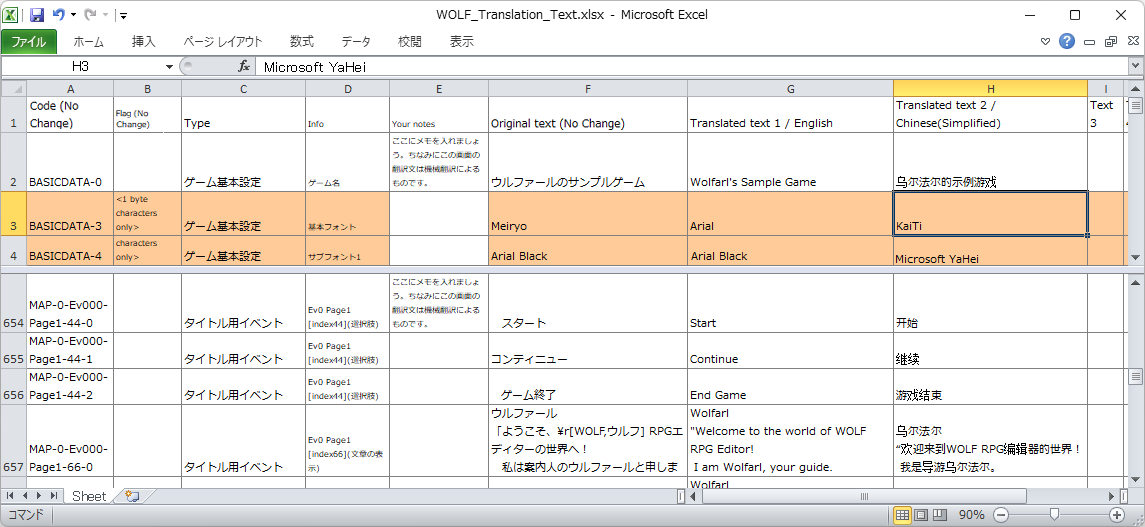Open the Name Box dropdown arrow
Image resolution: width=1145 pixels, height=527 pixels.
[169, 66]
